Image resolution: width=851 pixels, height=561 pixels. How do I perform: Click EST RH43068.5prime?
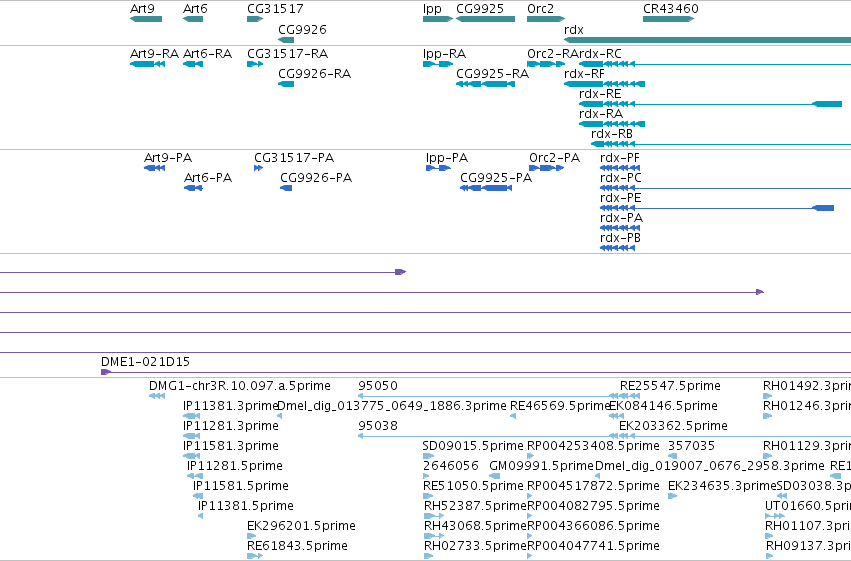pyautogui.click(x=434, y=536)
